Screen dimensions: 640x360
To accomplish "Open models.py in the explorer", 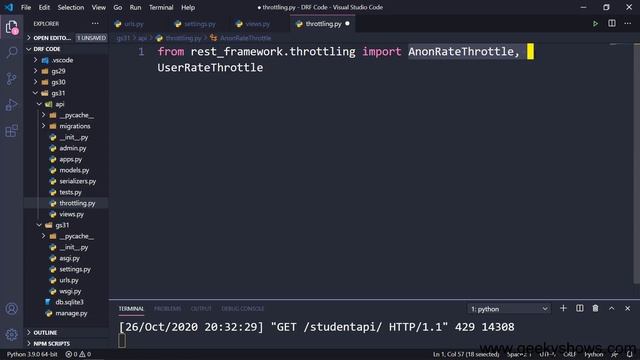I will point(74,170).
